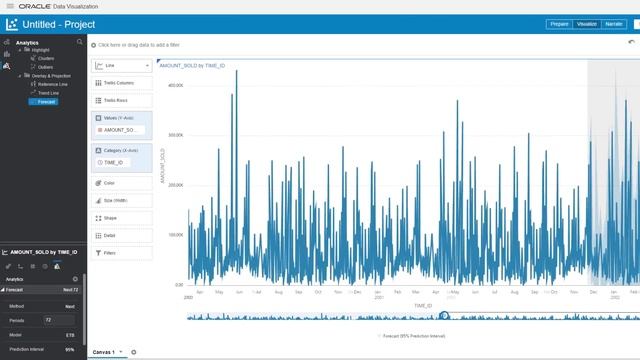The image size is (640, 360).
Task: Click the Analytics panel heading
Action: (27, 43)
